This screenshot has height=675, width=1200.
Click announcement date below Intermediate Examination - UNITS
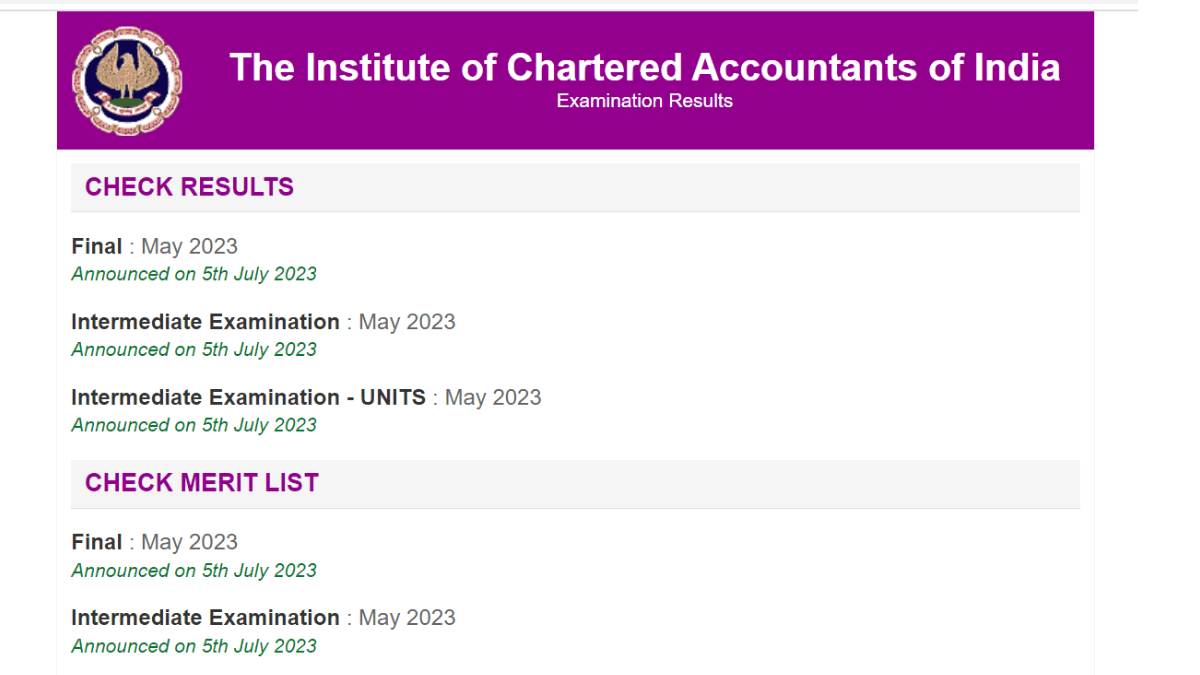[194, 425]
